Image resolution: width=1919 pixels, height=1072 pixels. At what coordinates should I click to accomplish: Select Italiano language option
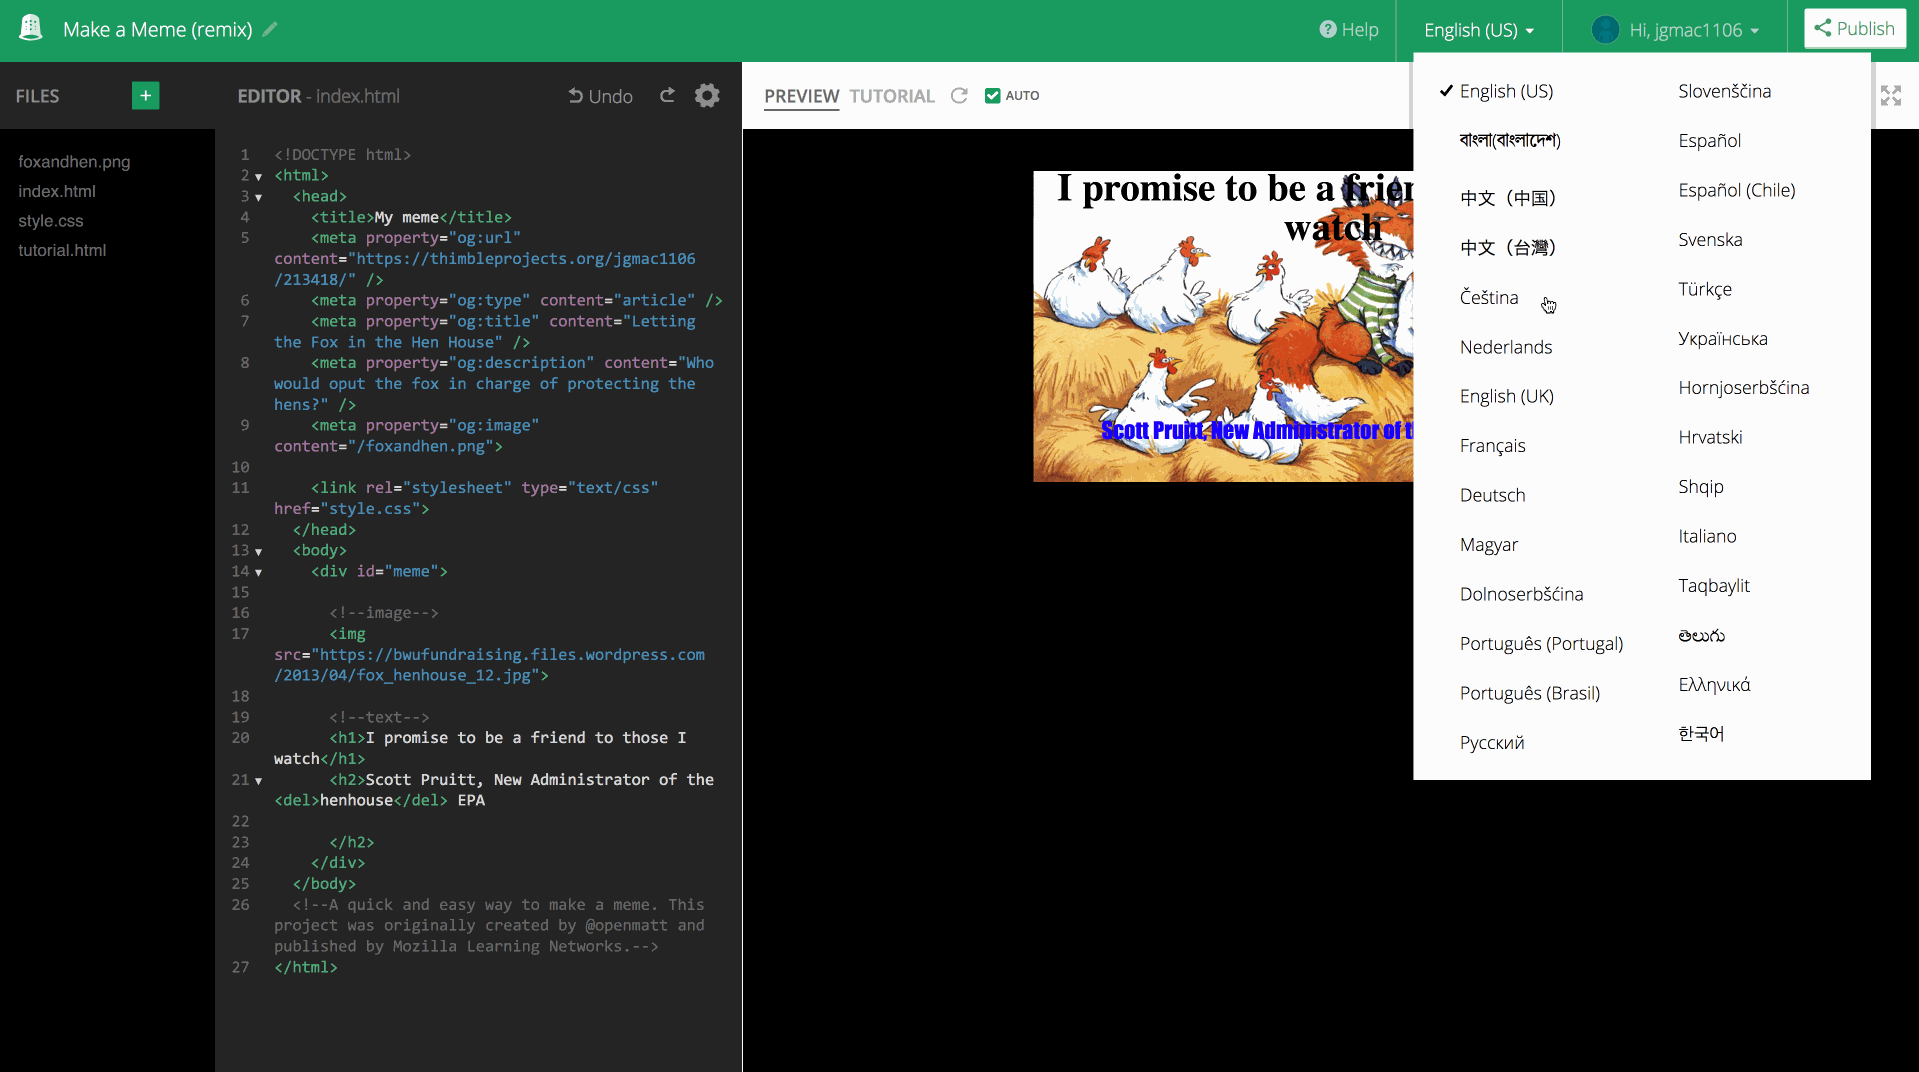click(x=1707, y=536)
